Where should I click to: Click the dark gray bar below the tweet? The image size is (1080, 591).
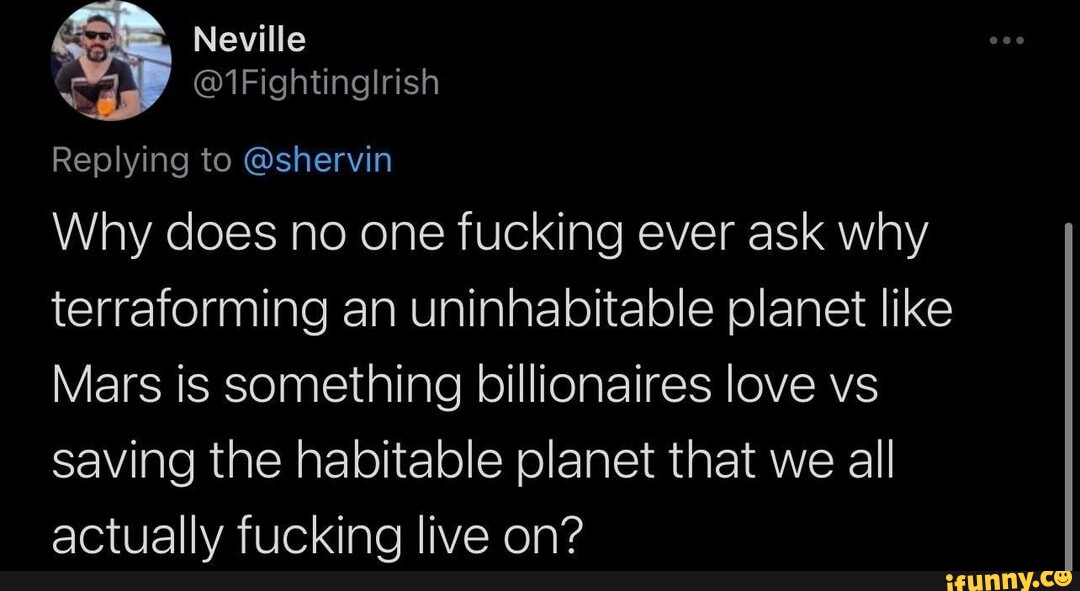click(450, 581)
